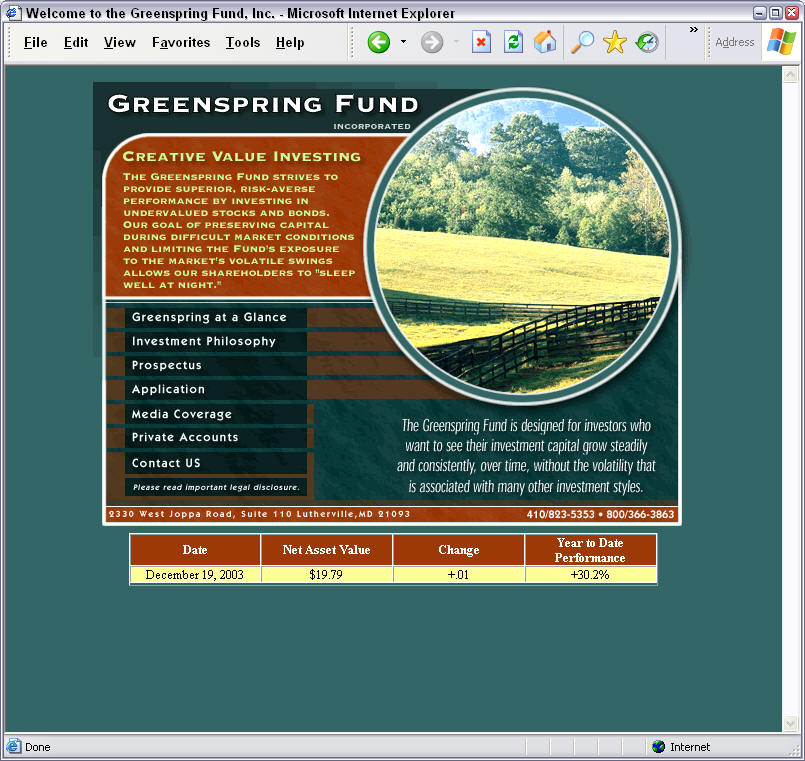The width and height of the screenshot is (805, 761).
Task: Maximize the Internet Explorer window
Action: point(776,13)
